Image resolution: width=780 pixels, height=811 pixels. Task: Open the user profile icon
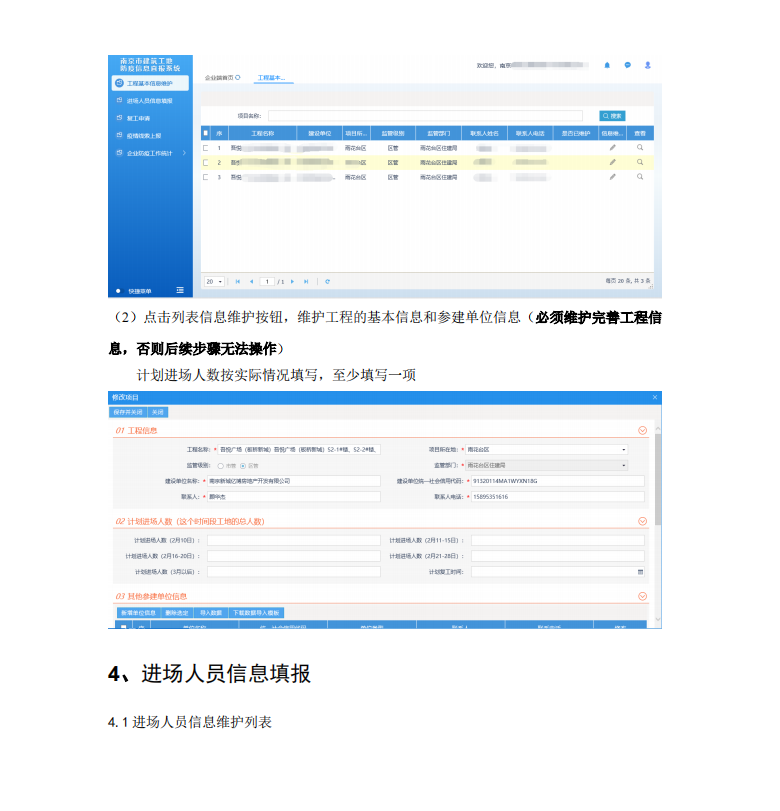click(x=648, y=65)
